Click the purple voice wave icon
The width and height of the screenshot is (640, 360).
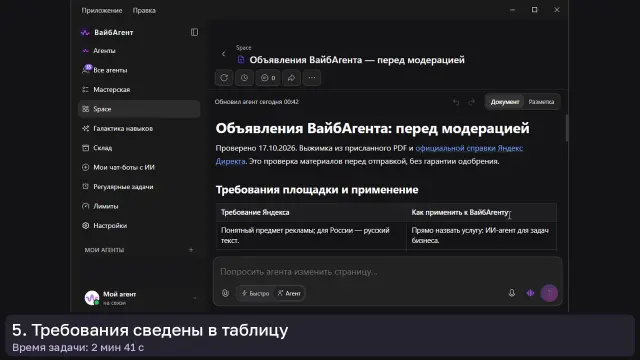pos(530,293)
